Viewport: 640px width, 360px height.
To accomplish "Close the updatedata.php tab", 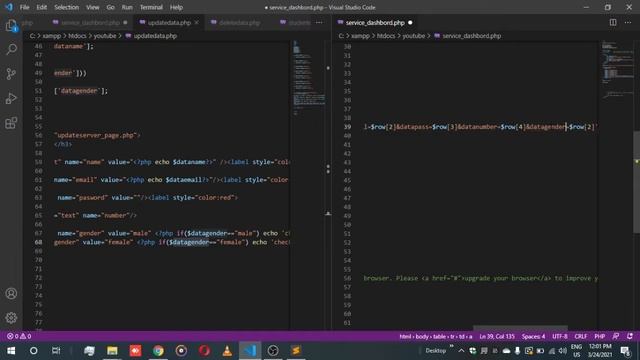I will [x=197, y=22].
